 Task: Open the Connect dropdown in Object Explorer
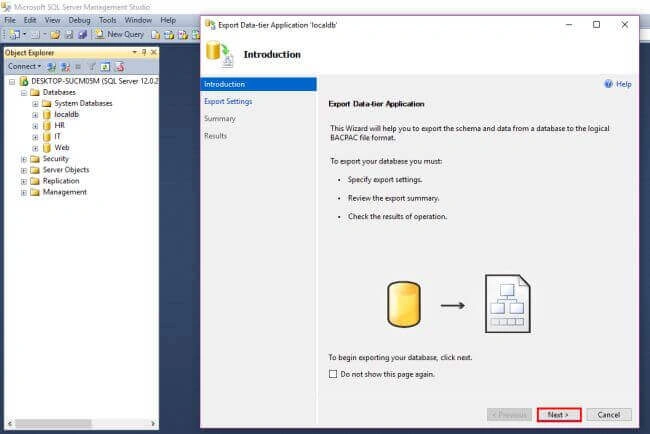[x=24, y=66]
